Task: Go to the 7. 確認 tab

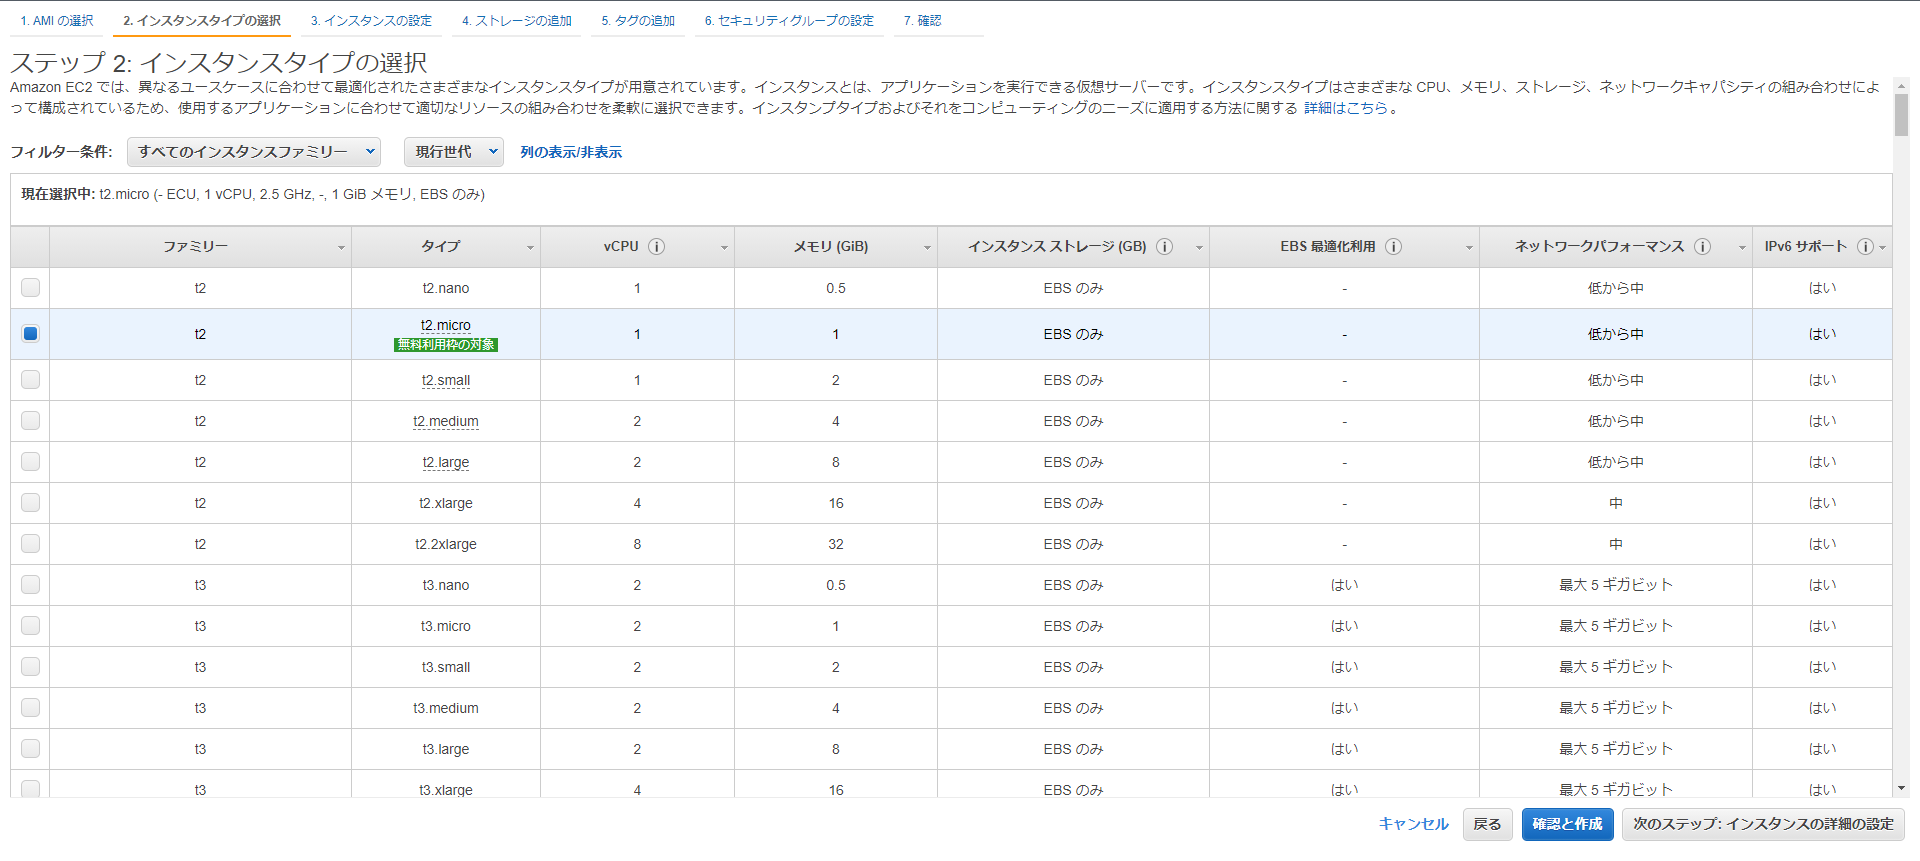Action: (x=922, y=21)
